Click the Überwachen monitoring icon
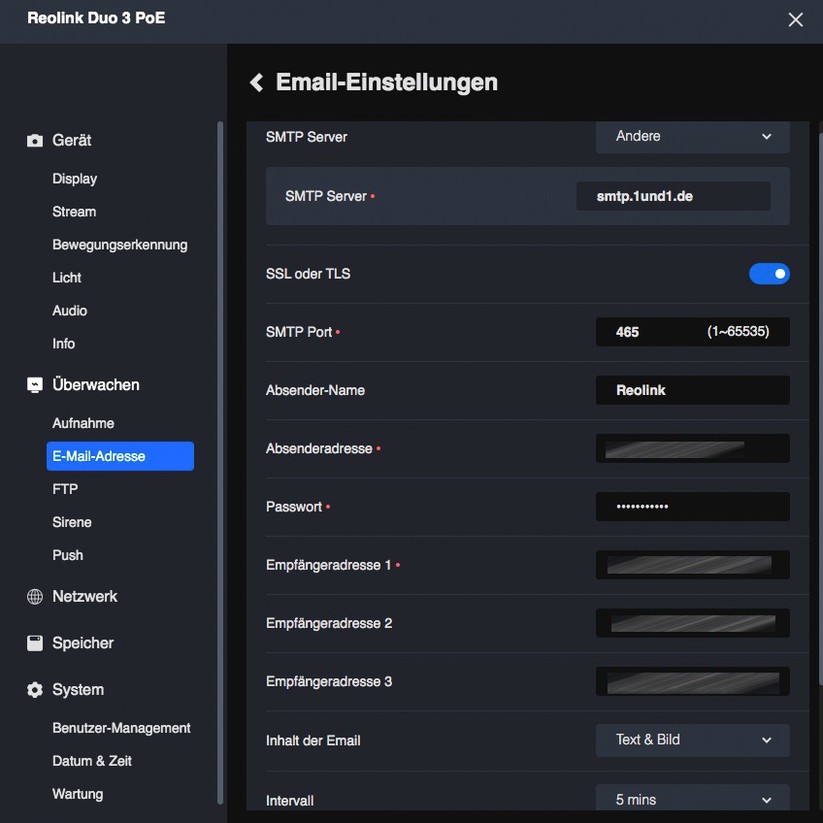Screen dimensions: 823x823 [x=33, y=384]
